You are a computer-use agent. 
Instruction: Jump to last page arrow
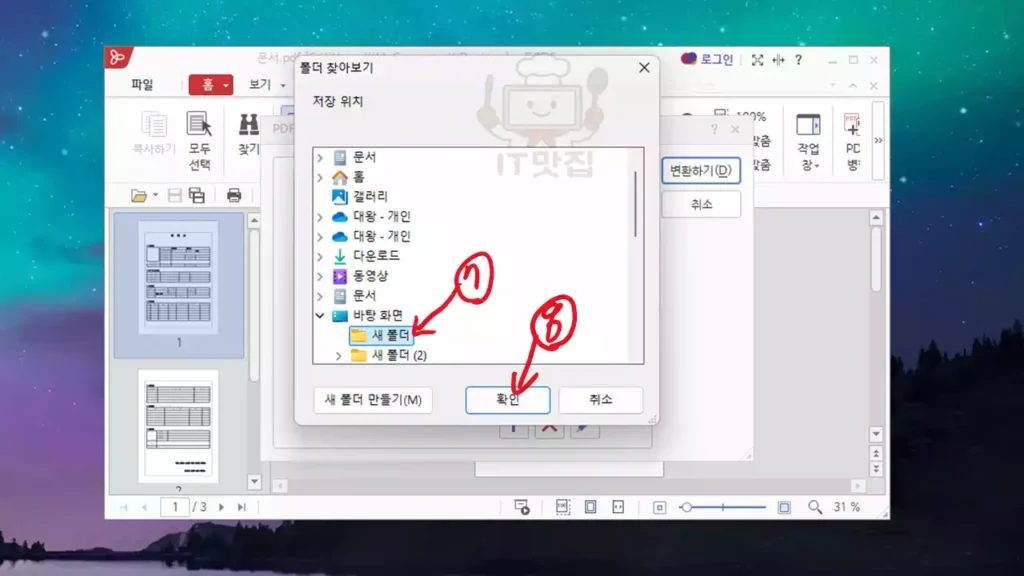(241, 507)
